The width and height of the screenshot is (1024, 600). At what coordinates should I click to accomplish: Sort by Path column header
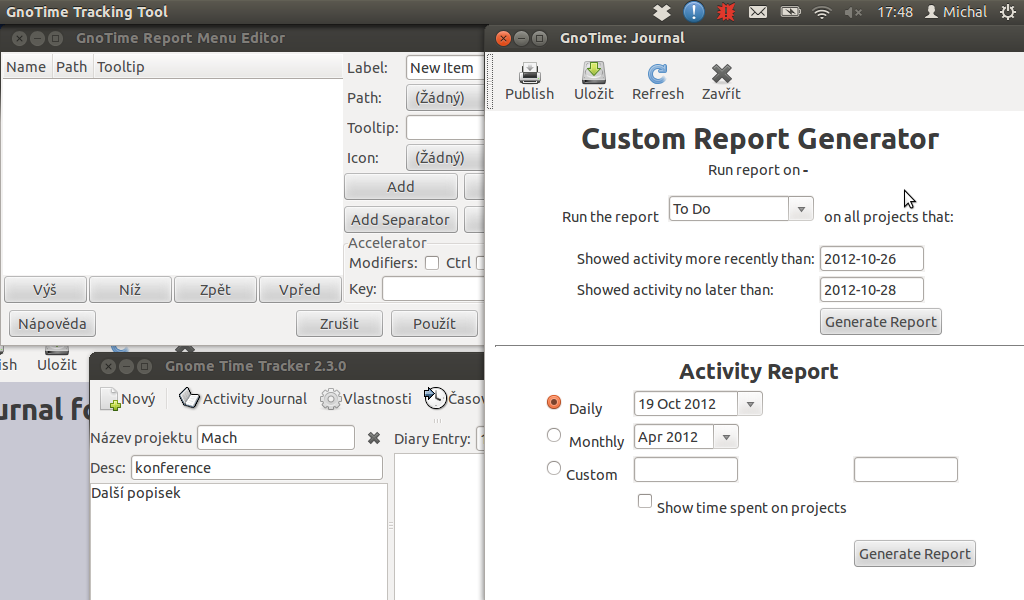click(71, 67)
